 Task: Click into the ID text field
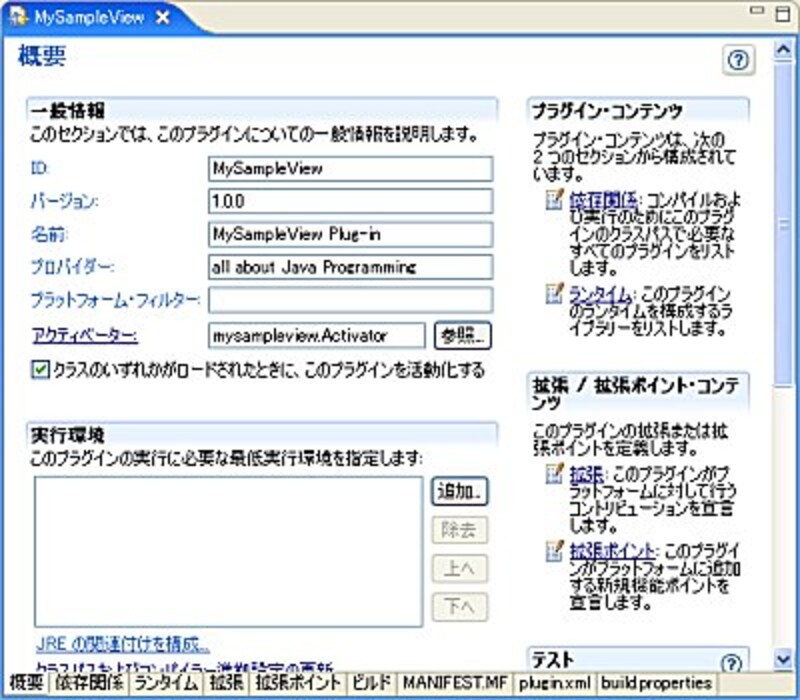click(350, 169)
